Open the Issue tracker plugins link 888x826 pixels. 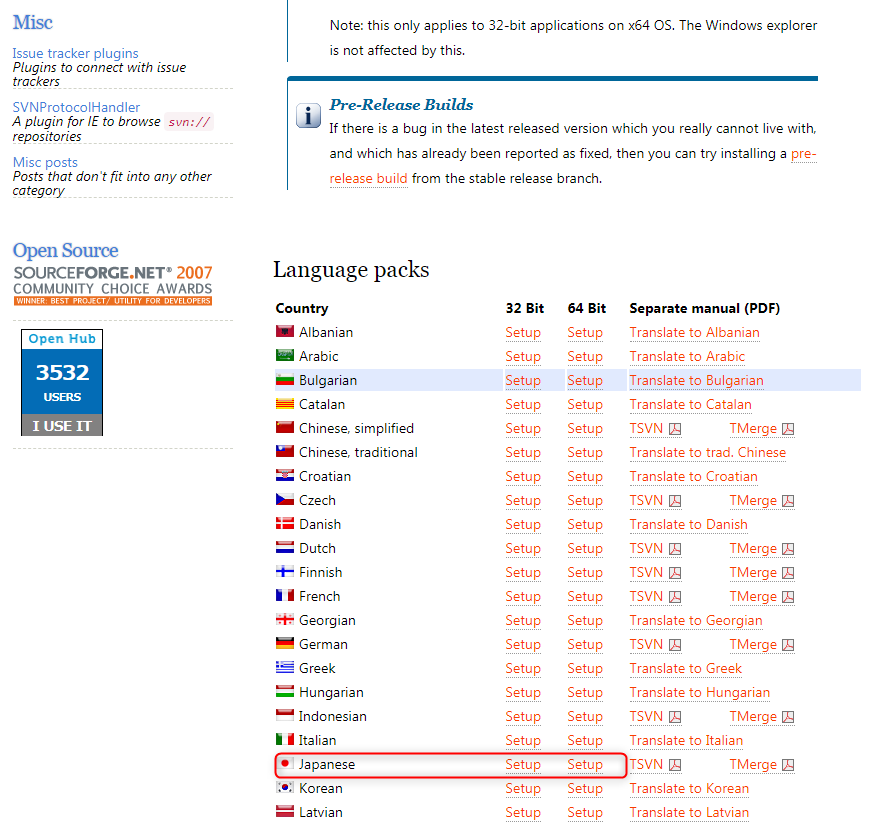coord(75,53)
